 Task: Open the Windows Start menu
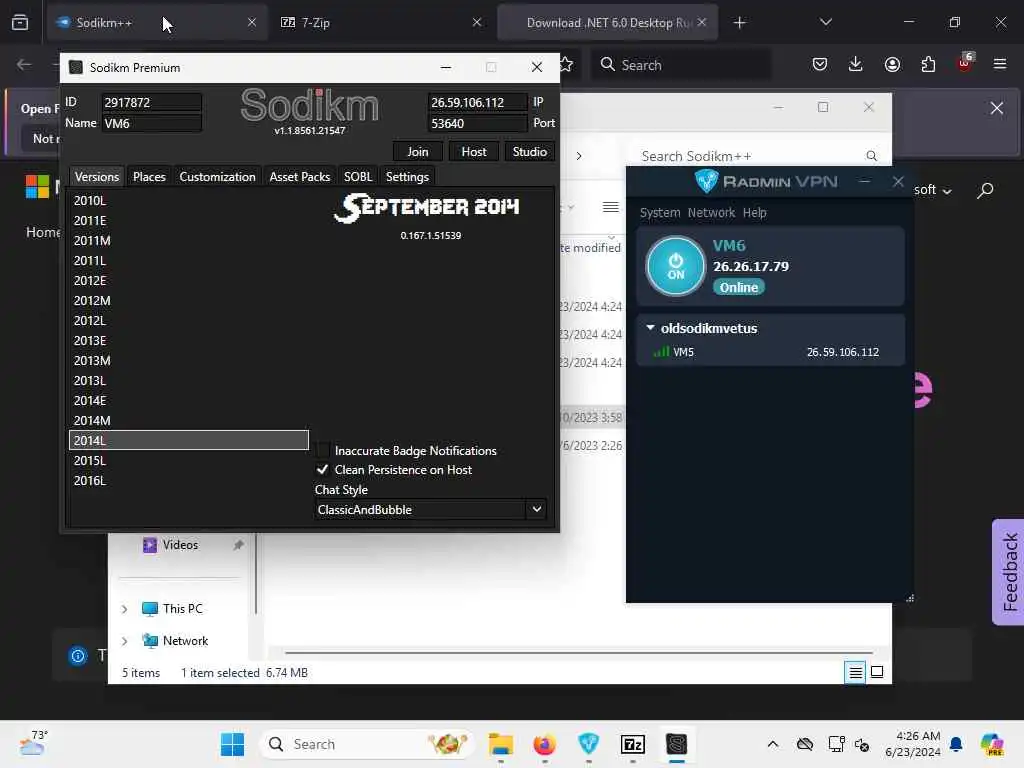[x=232, y=744]
